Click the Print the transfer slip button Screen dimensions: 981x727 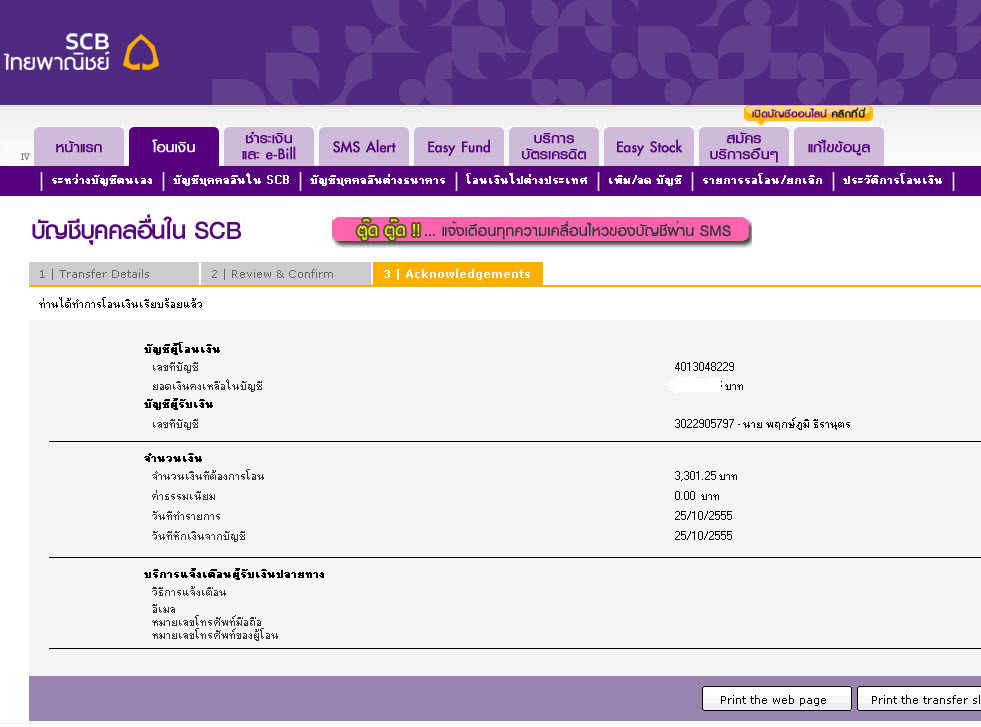919,699
